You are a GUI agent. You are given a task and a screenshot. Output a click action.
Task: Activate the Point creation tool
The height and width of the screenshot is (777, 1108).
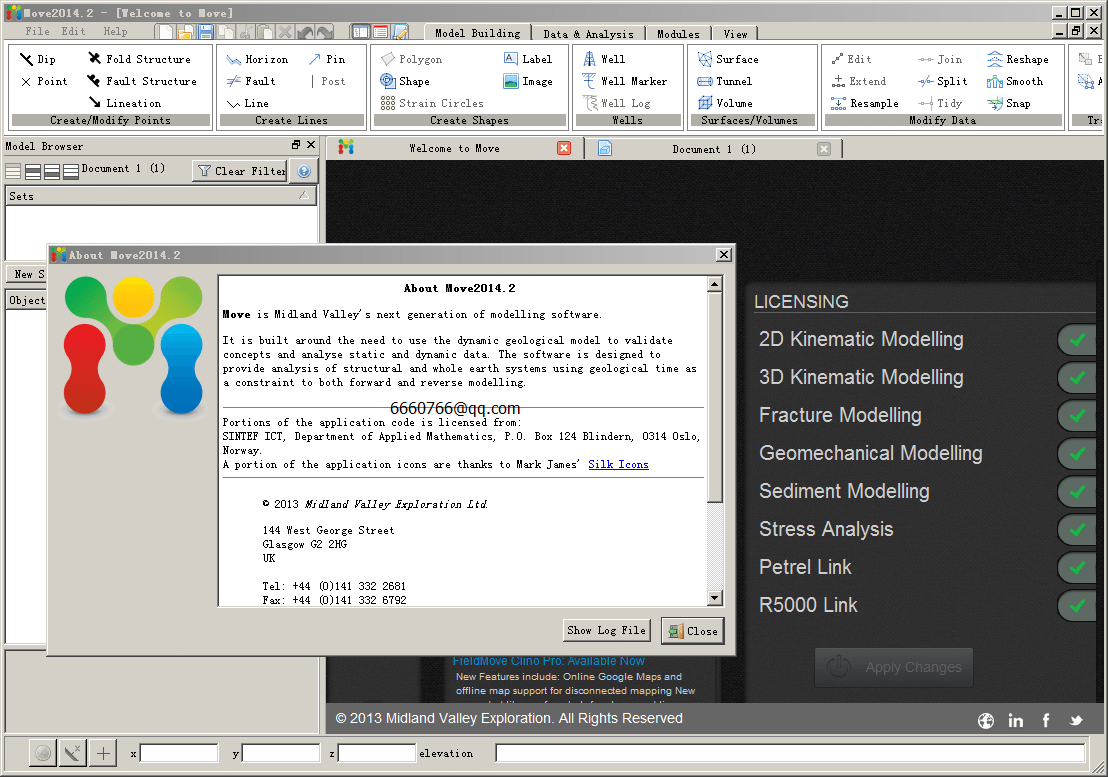pos(44,81)
